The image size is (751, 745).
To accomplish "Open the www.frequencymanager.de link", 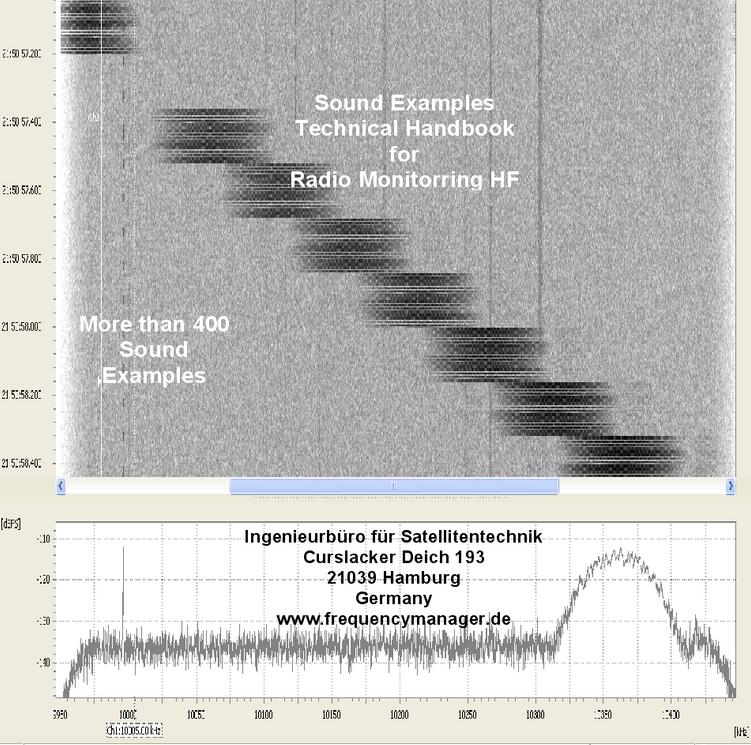I will tap(393, 619).
